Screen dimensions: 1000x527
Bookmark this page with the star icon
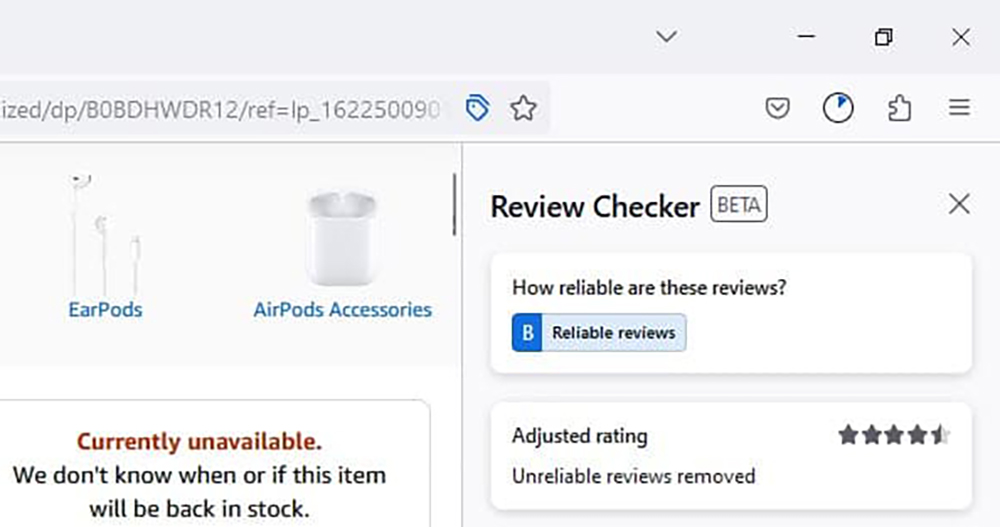click(x=524, y=108)
